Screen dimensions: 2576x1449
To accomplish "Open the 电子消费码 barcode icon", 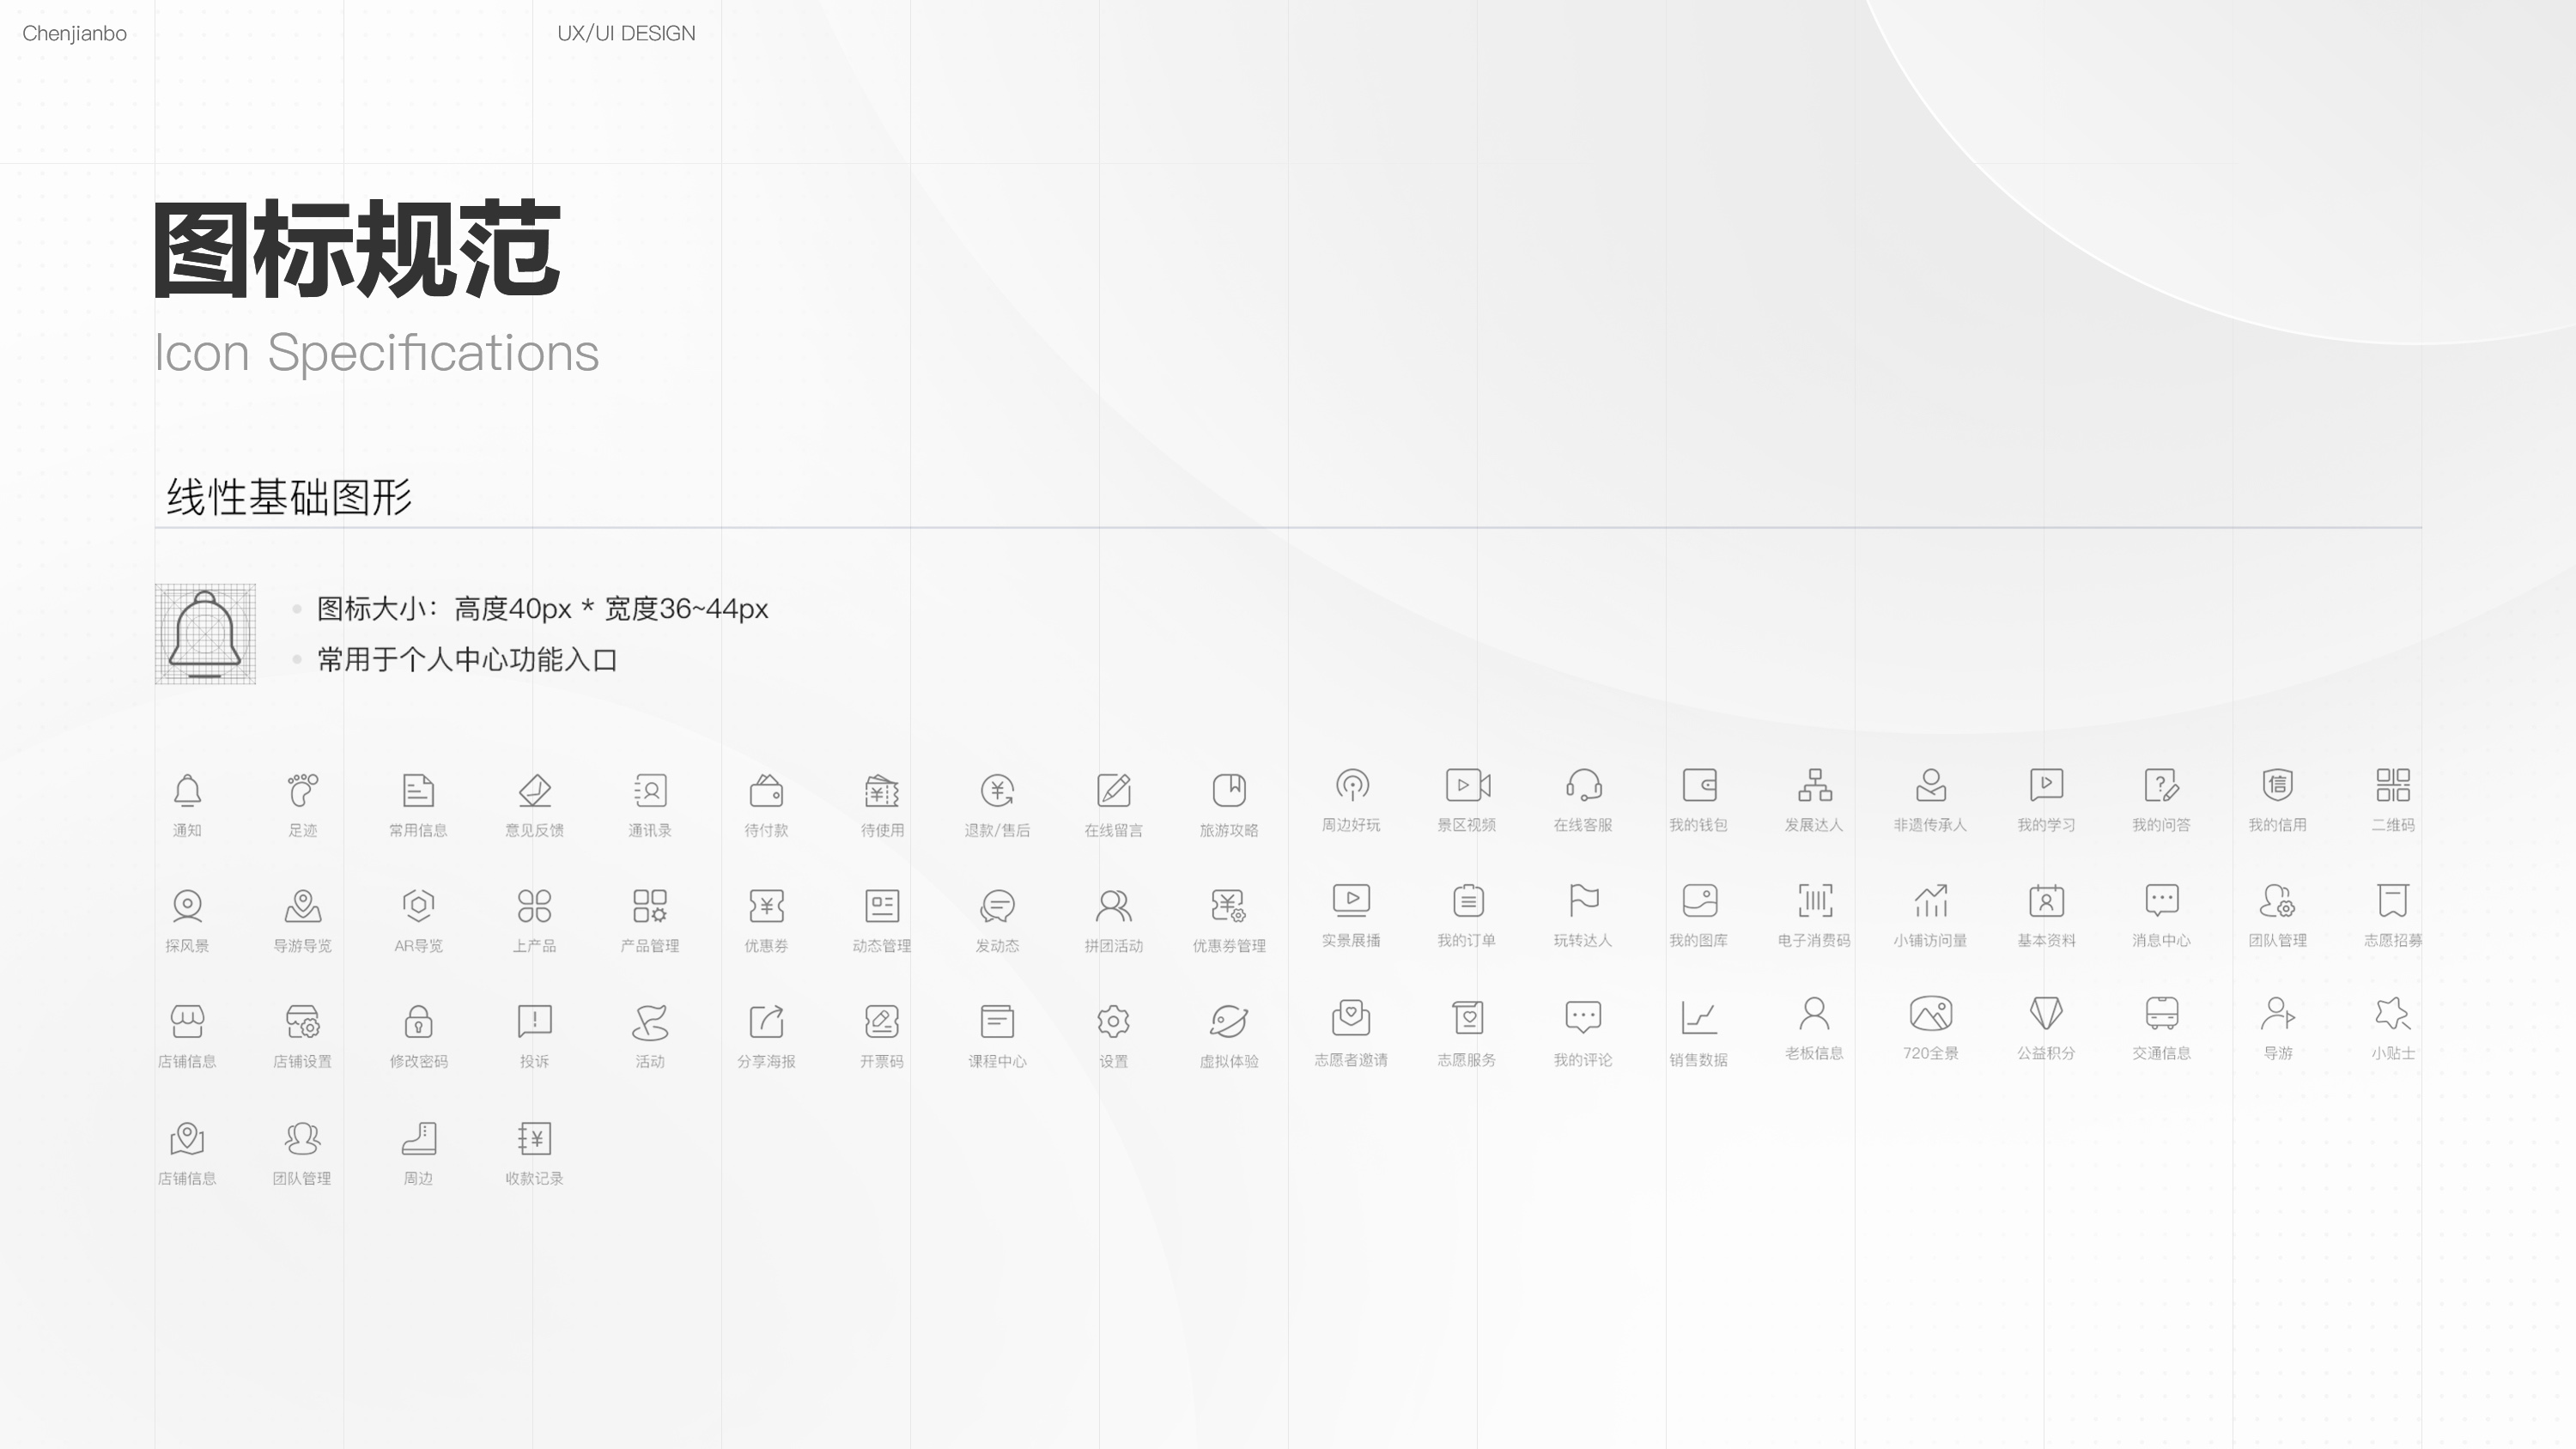I will 1814,900.
